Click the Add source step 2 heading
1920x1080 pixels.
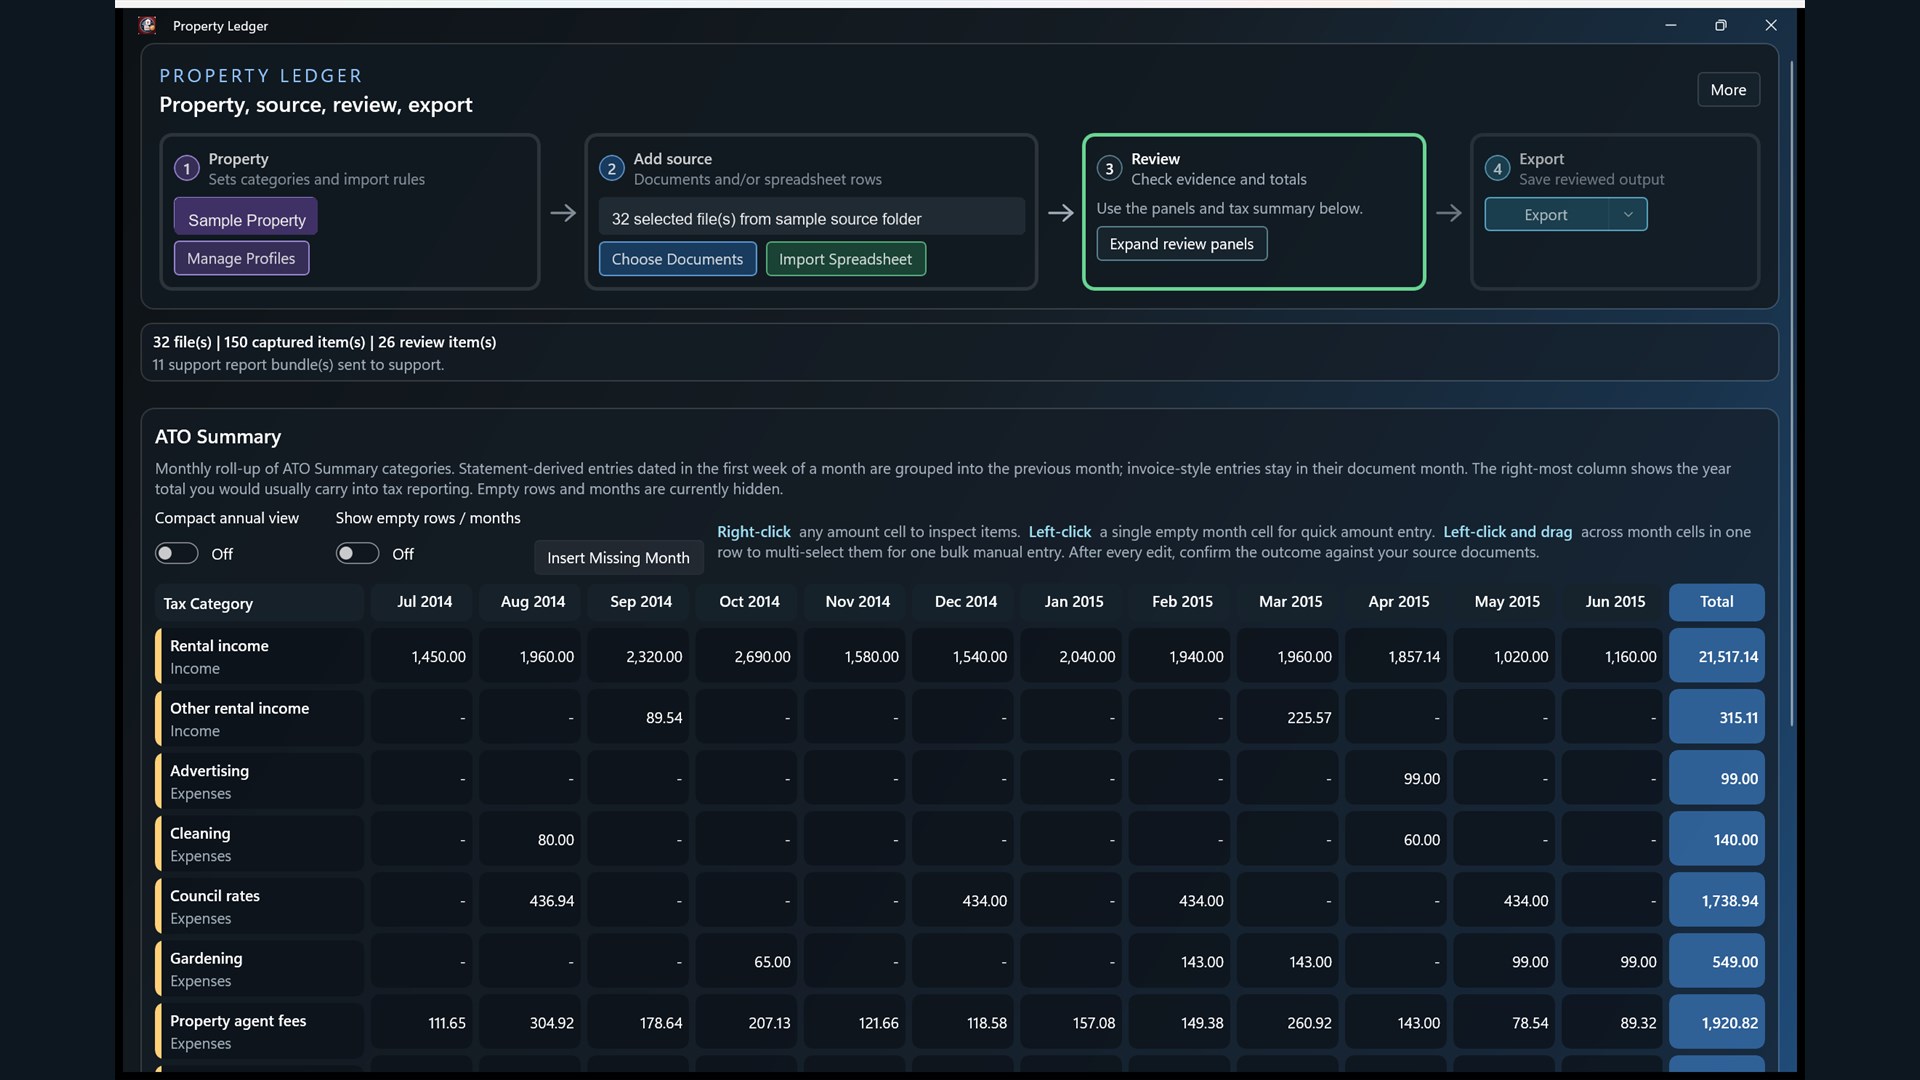(672, 159)
